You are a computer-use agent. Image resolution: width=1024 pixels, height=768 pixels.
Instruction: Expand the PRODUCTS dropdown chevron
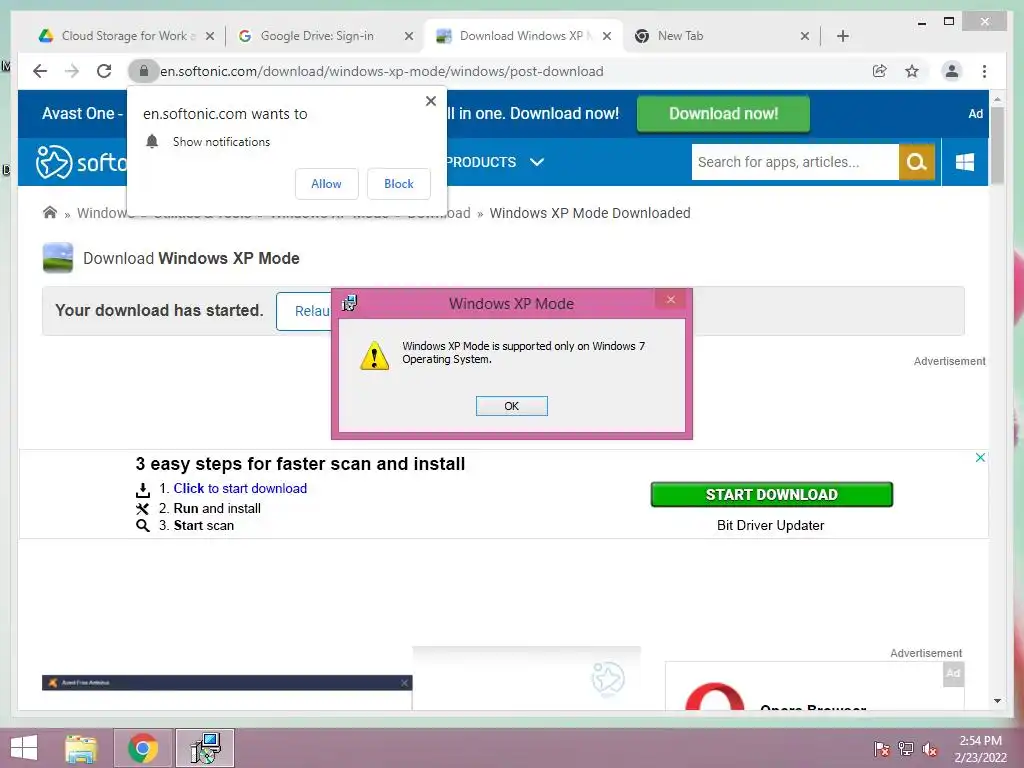pyautogui.click(x=537, y=162)
